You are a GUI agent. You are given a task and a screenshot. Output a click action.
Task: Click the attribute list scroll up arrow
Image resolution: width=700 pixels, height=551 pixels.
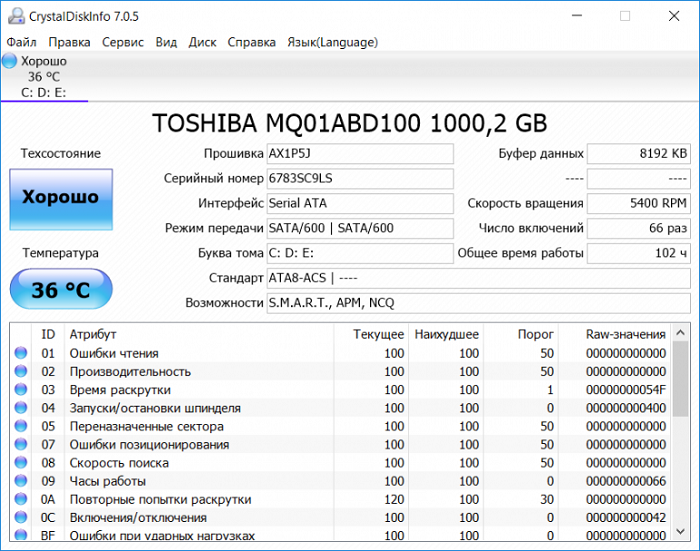click(x=680, y=332)
